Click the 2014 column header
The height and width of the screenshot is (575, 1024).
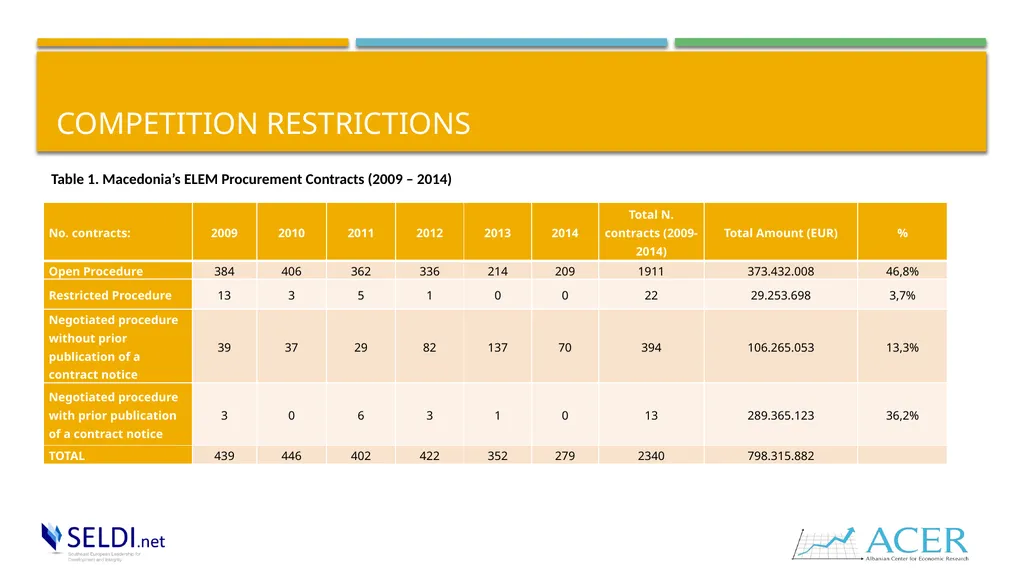[565, 232]
